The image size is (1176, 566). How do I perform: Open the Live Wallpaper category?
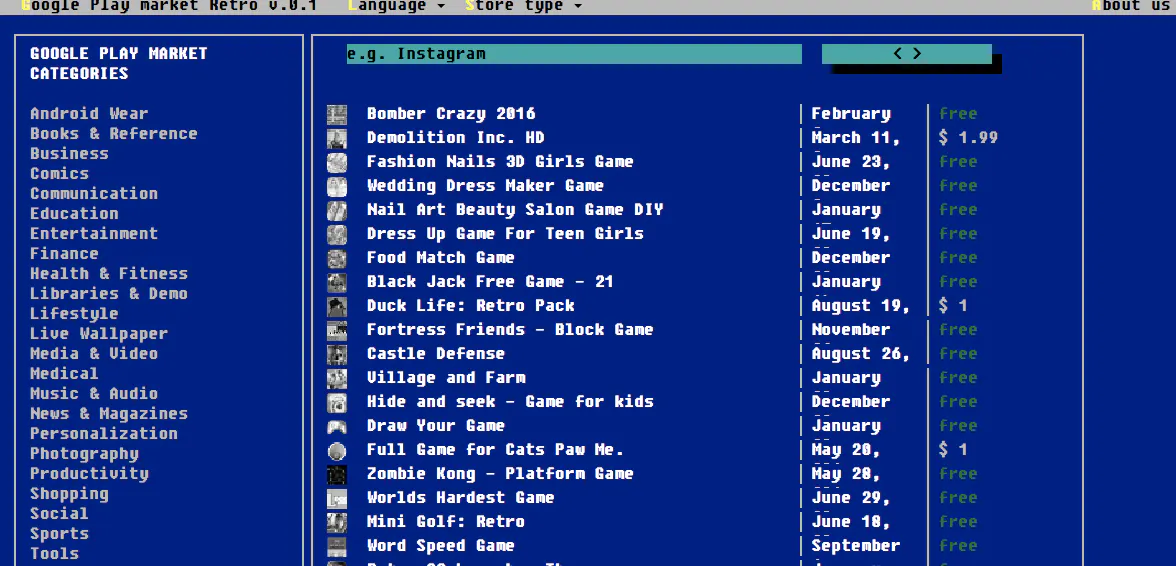tap(99, 334)
